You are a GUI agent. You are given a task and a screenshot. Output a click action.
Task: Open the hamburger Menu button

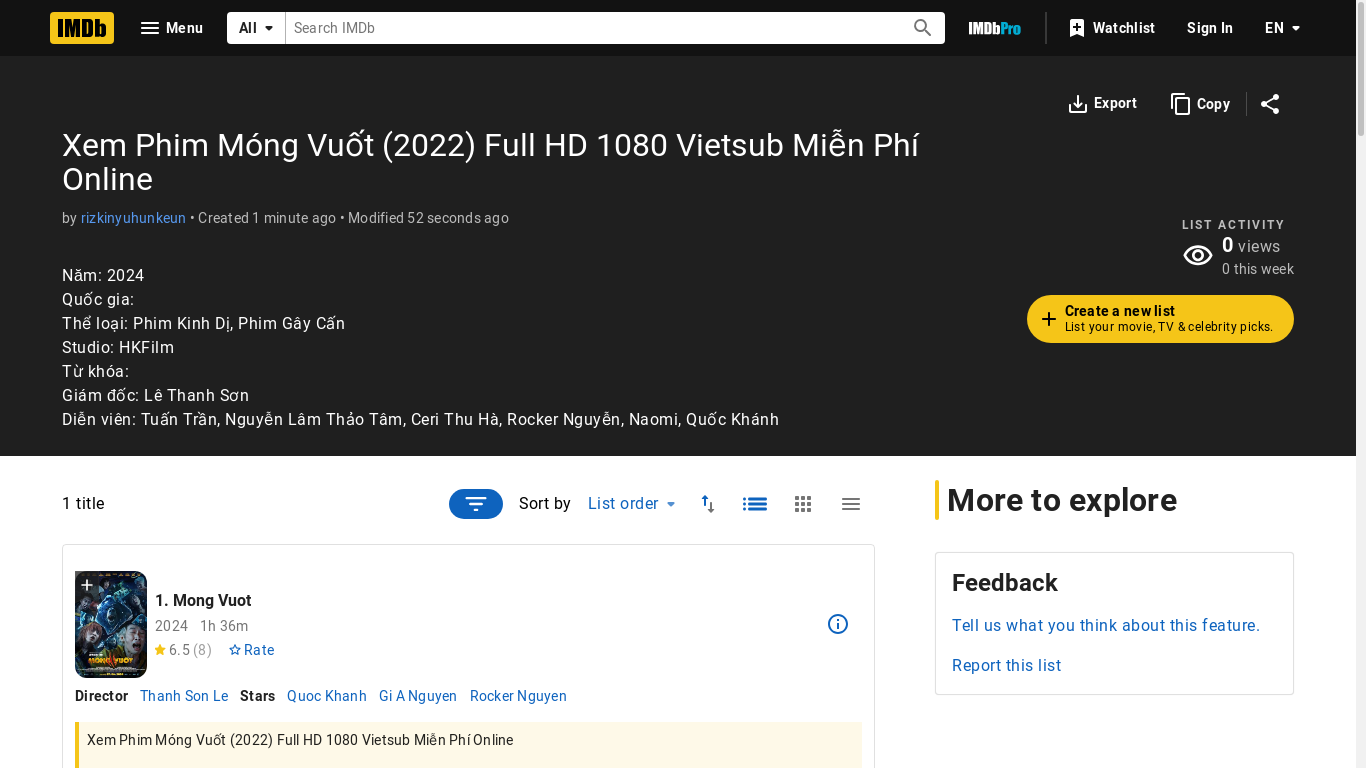pyautogui.click(x=171, y=28)
